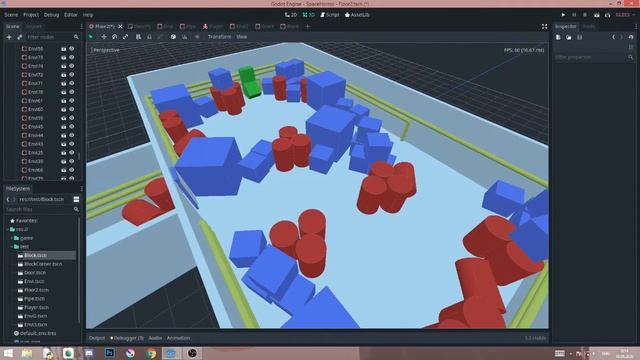Open the Output bottom panel
Image resolution: width=640 pixels, height=360 pixels.
click(x=97, y=338)
